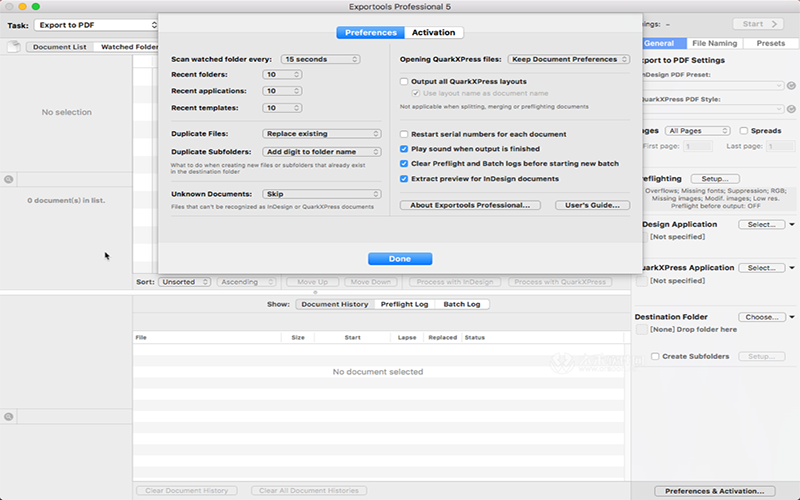Enable the Spreads checkbox
800x500 pixels.
click(744, 131)
